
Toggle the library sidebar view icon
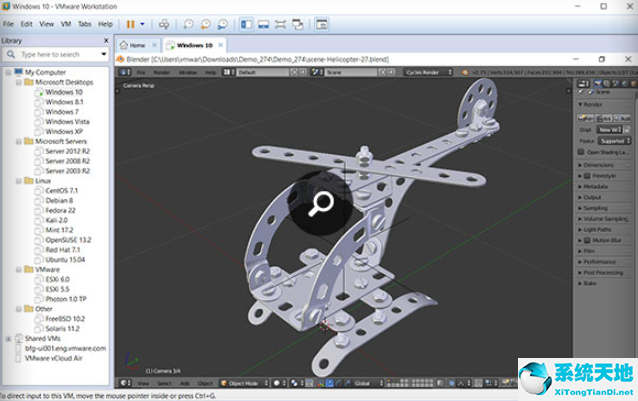[x=246, y=24]
